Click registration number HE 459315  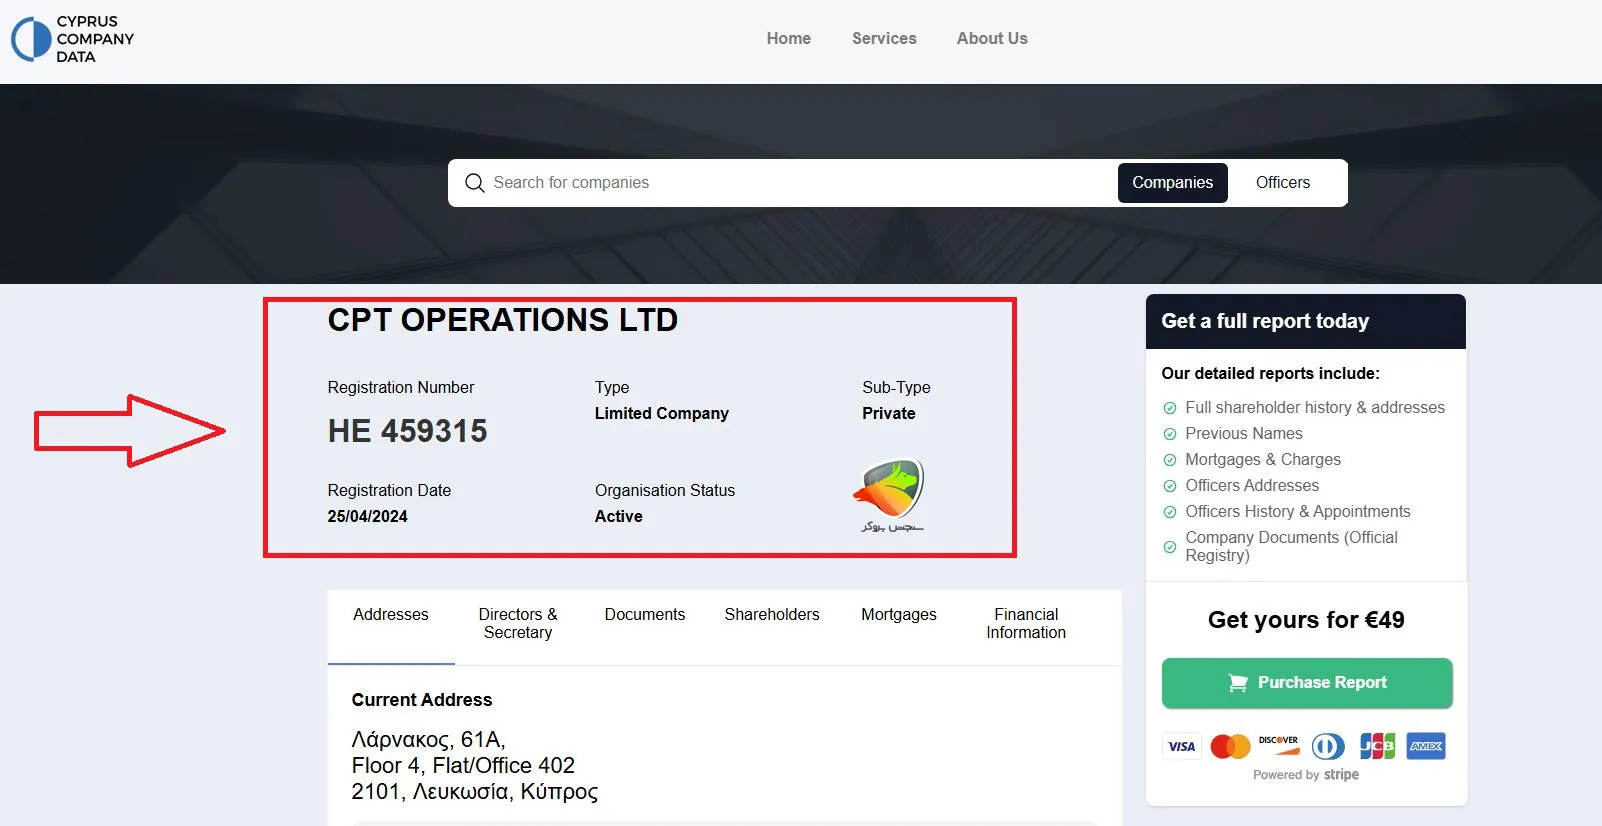pyautogui.click(x=408, y=431)
